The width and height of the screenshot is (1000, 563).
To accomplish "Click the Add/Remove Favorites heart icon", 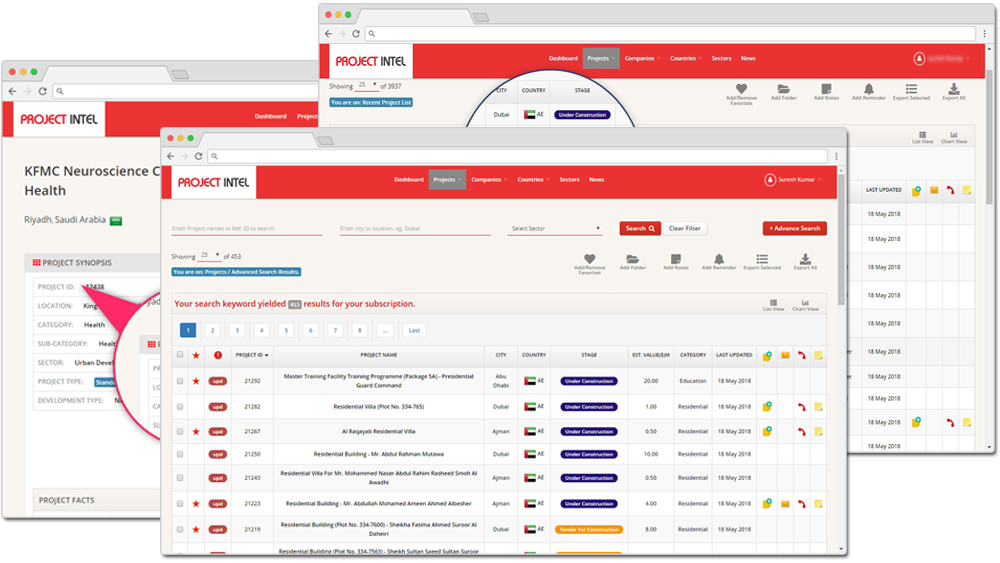I will click(x=589, y=259).
